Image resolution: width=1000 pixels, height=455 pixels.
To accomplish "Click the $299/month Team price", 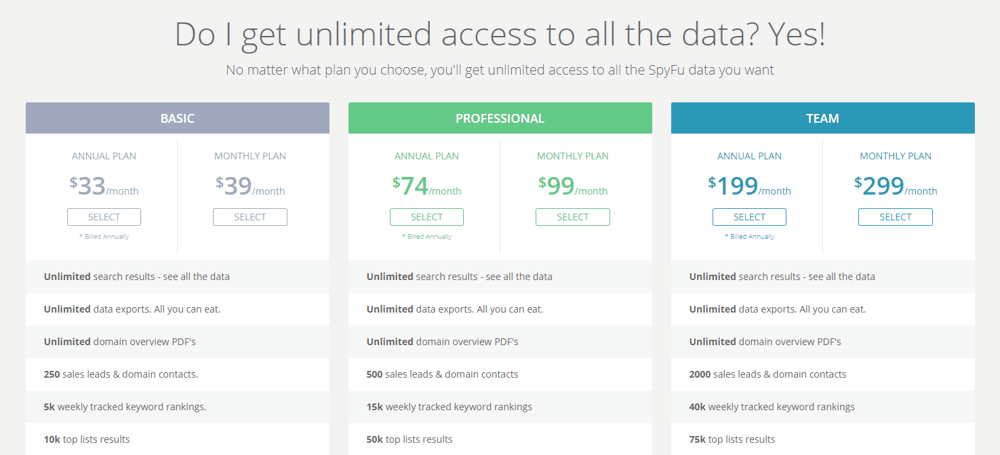I will click(x=895, y=186).
